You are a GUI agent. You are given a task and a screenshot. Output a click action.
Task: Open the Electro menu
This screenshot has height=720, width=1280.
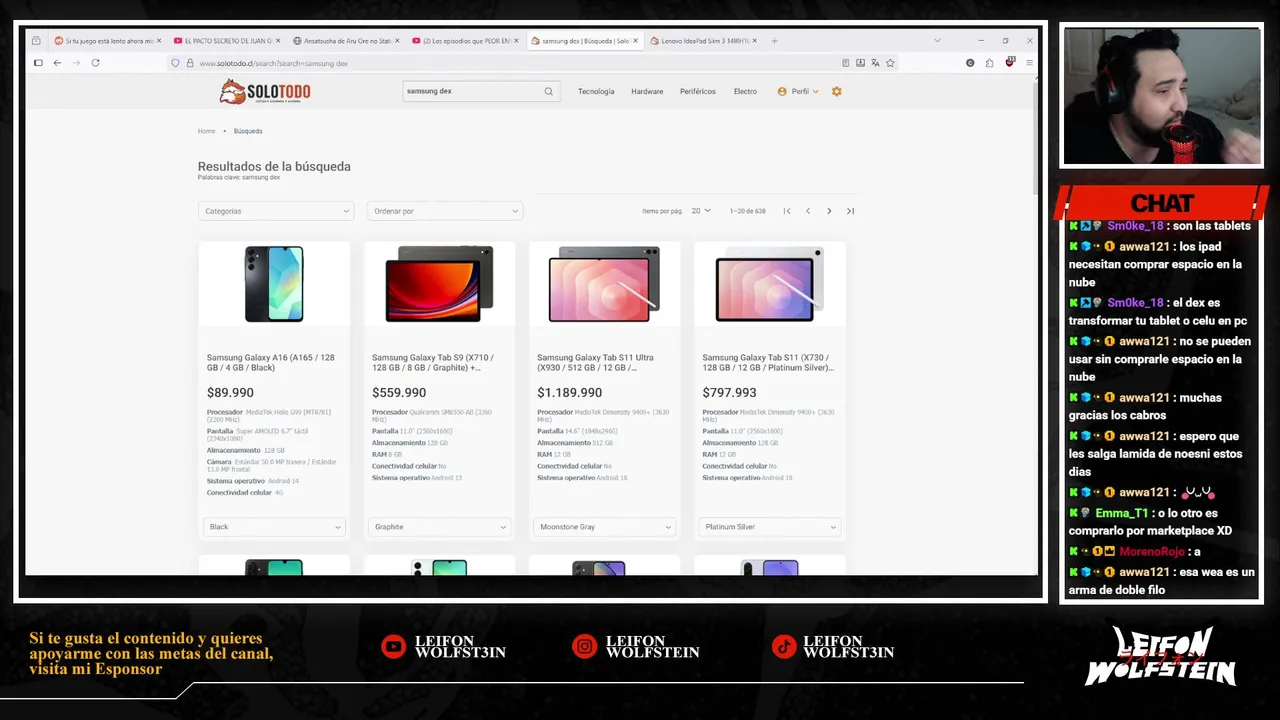tap(745, 91)
